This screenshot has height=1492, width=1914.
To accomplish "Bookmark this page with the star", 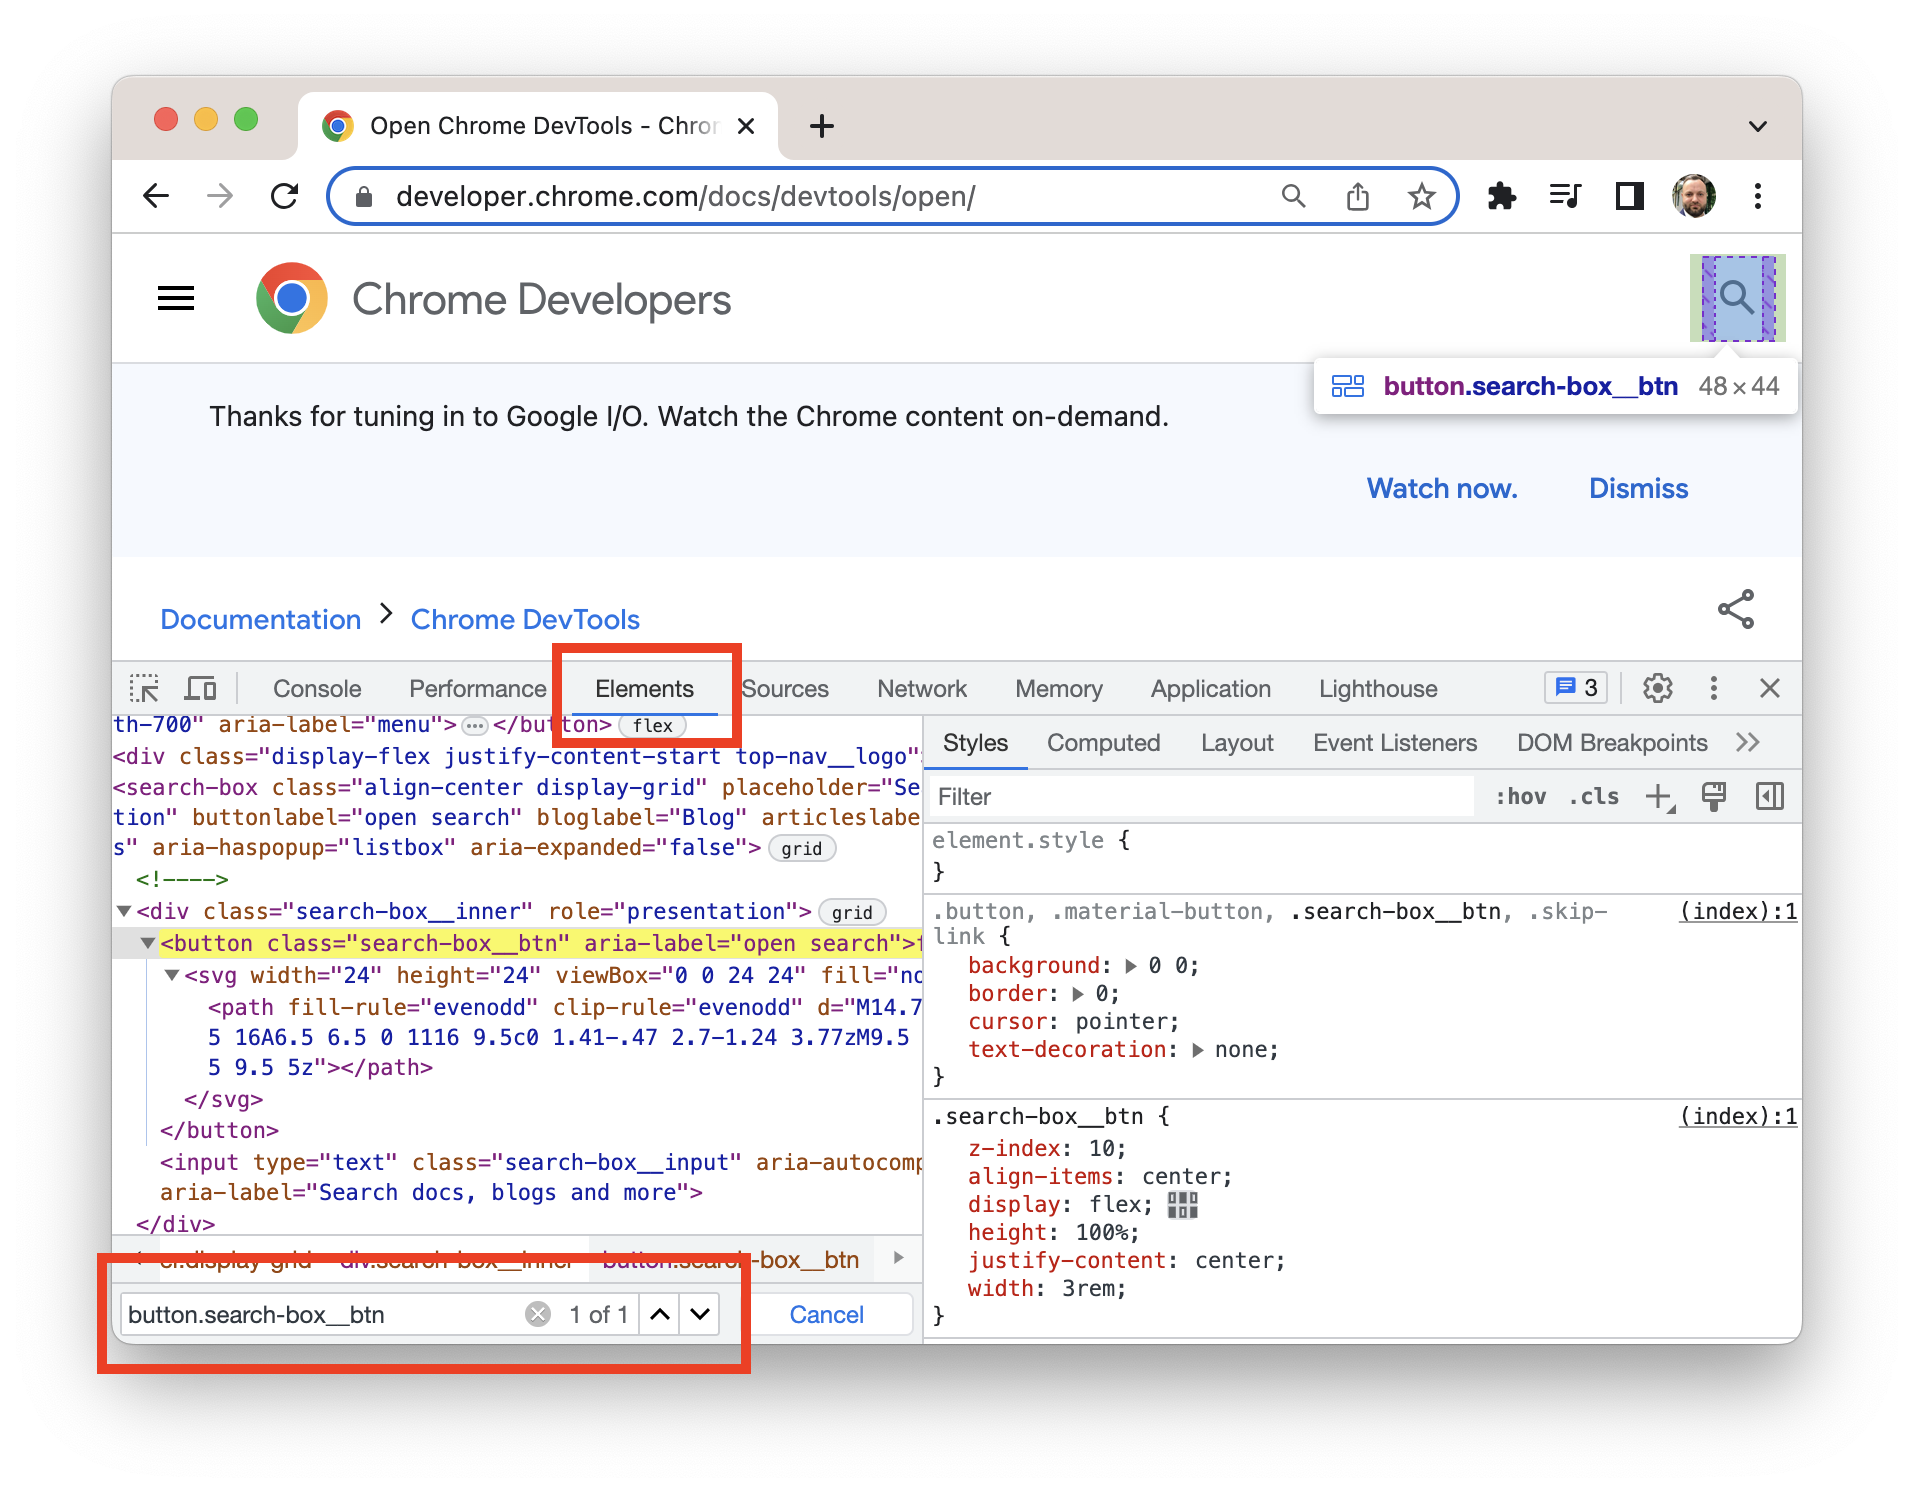I will pos(1421,196).
